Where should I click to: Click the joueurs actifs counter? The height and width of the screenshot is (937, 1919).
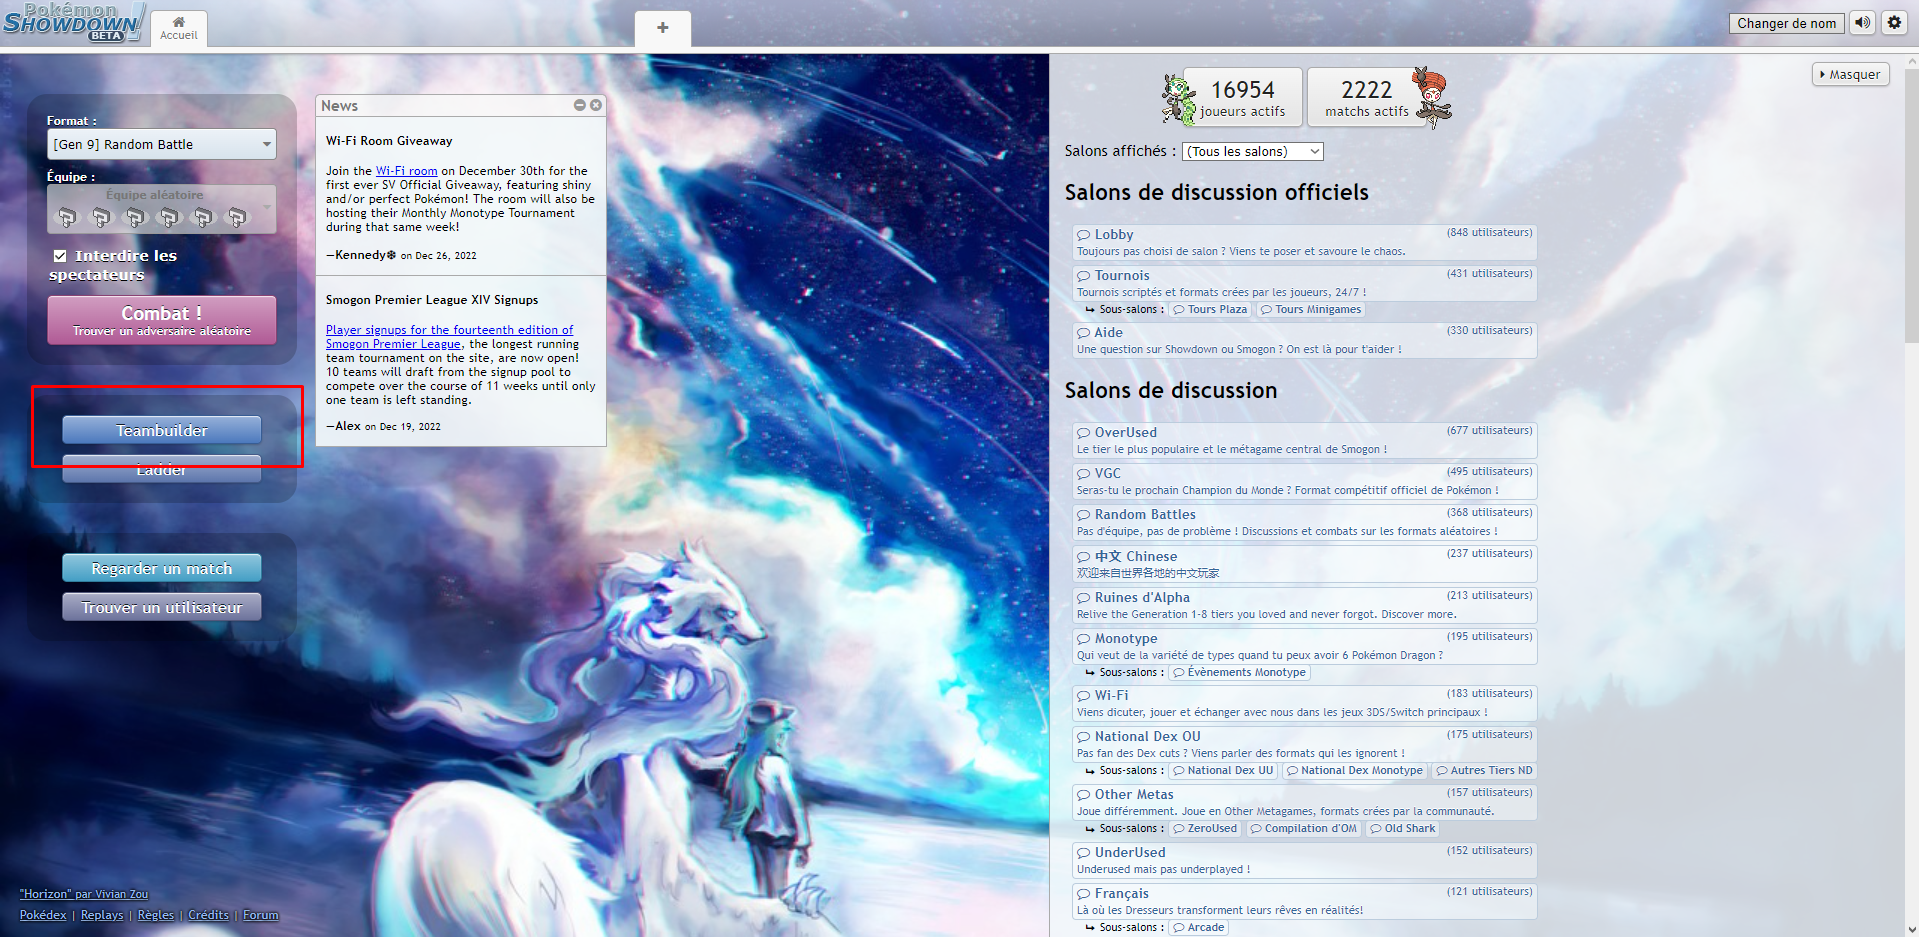[x=1243, y=98]
